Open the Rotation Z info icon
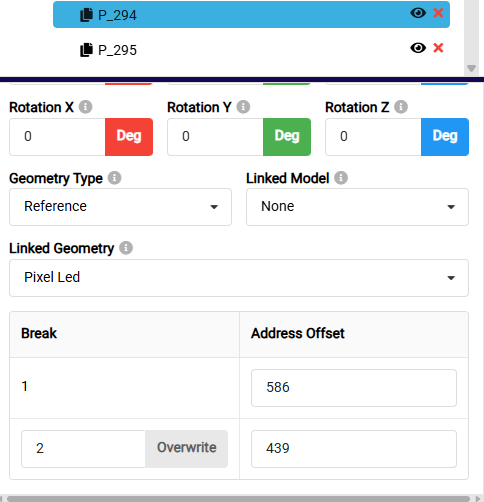 (401, 107)
